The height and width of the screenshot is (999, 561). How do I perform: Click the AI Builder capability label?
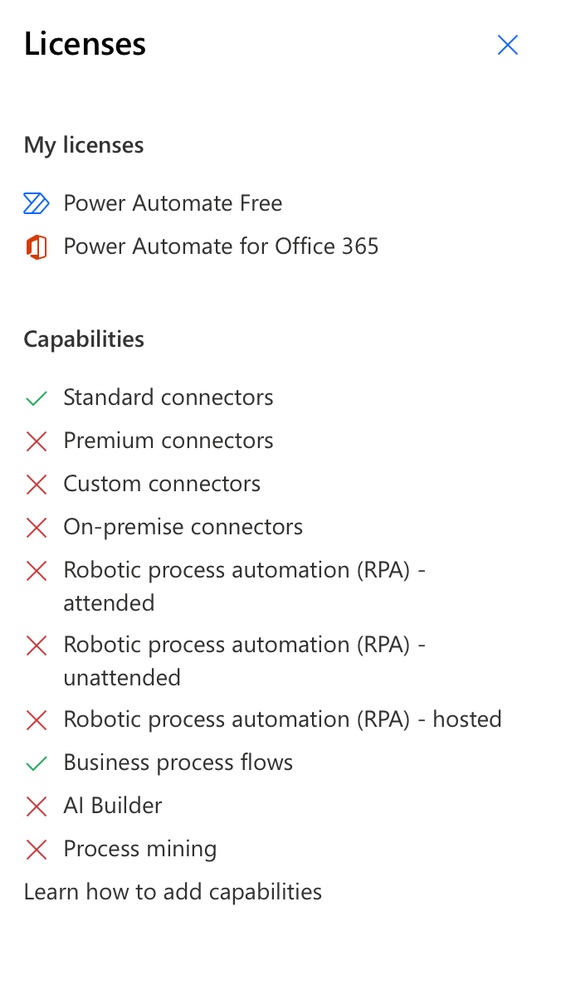coord(113,806)
